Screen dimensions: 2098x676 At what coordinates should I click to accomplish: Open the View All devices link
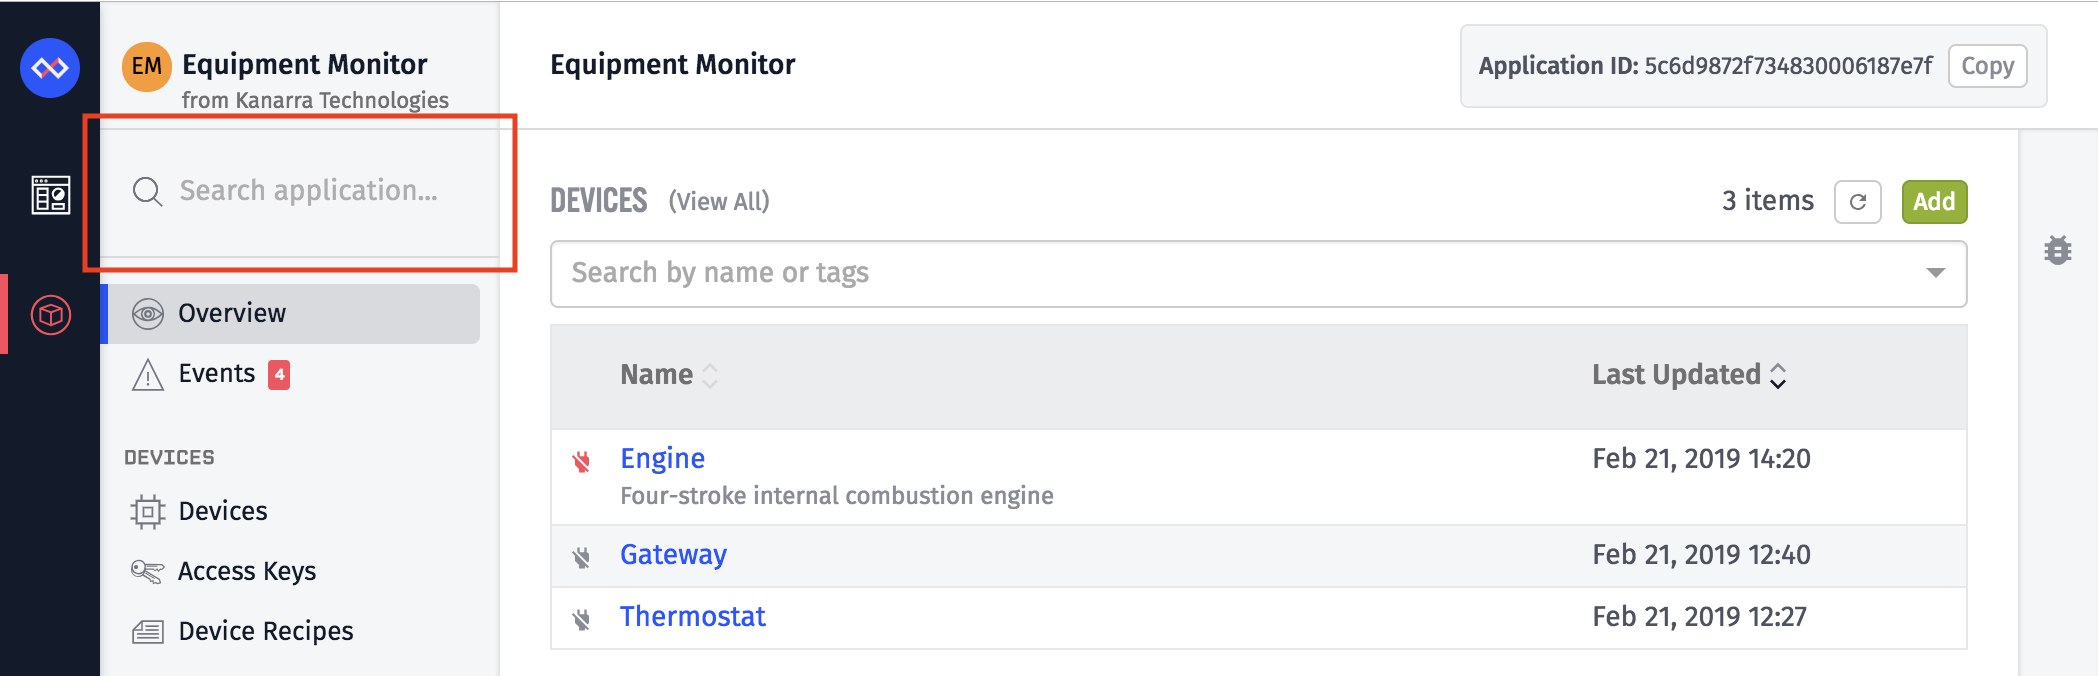pyautogui.click(x=719, y=202)
